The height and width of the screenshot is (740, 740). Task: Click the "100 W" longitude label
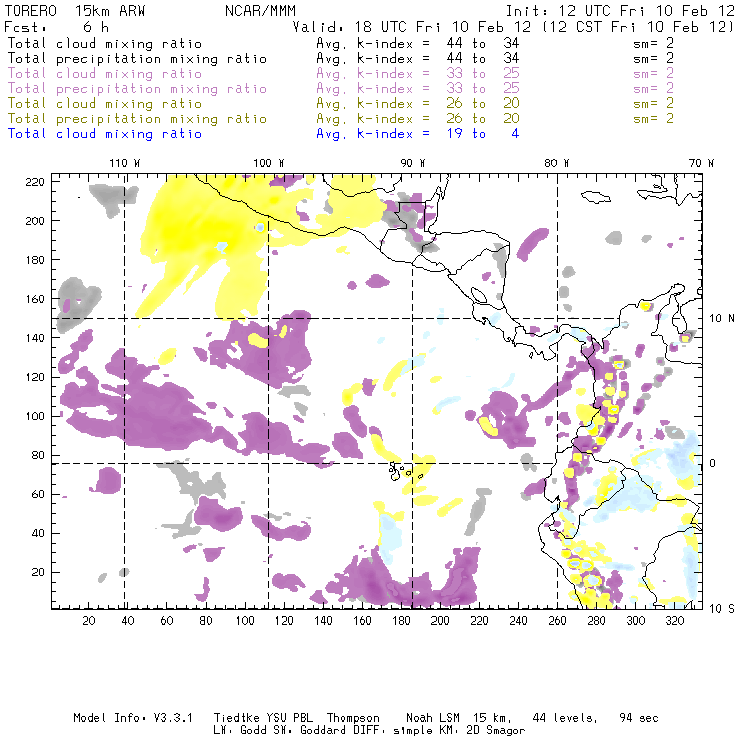coord(269,163)
